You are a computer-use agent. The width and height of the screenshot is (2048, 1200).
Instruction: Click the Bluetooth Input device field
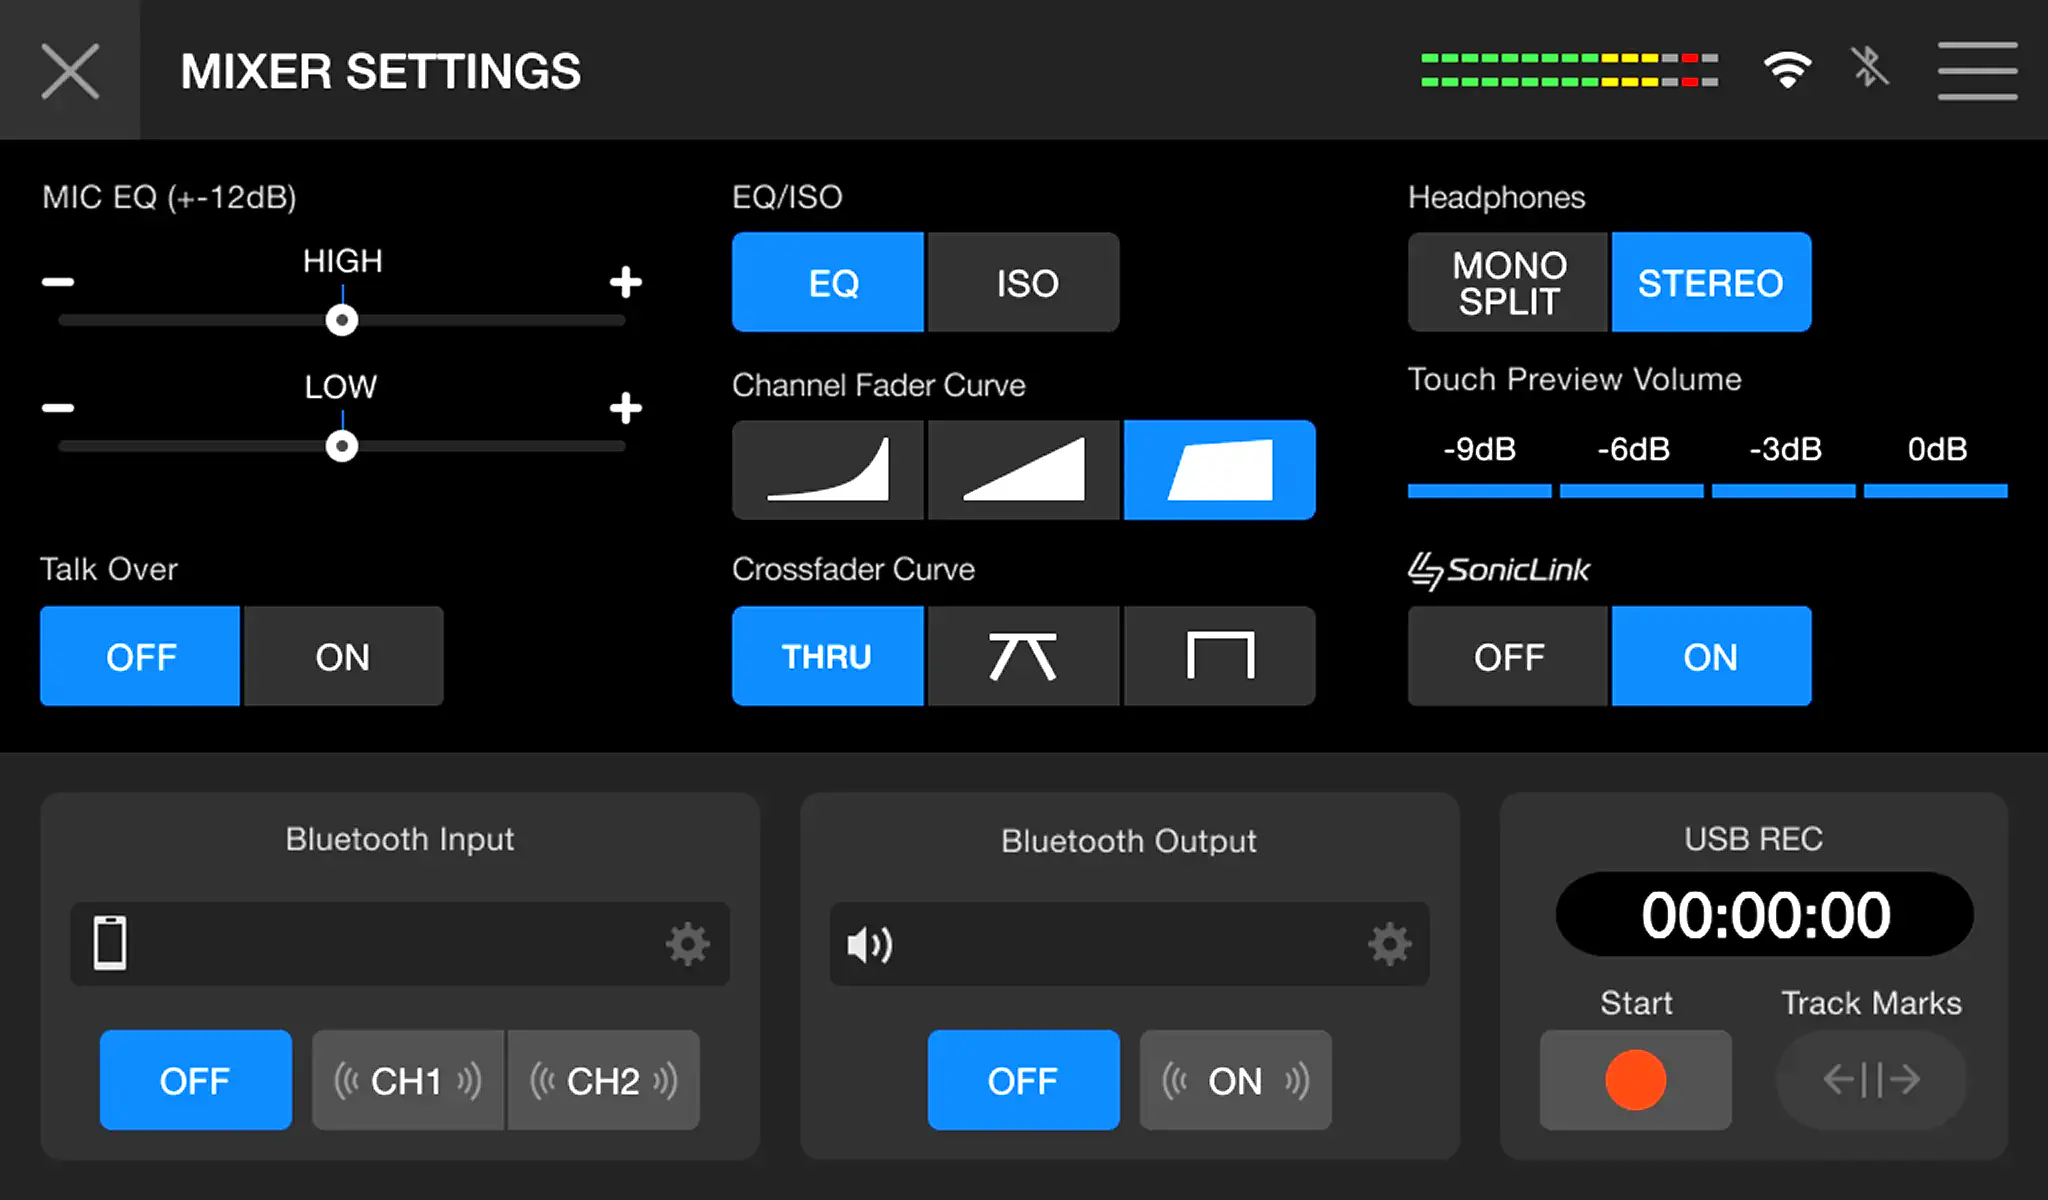coord(400,943)
